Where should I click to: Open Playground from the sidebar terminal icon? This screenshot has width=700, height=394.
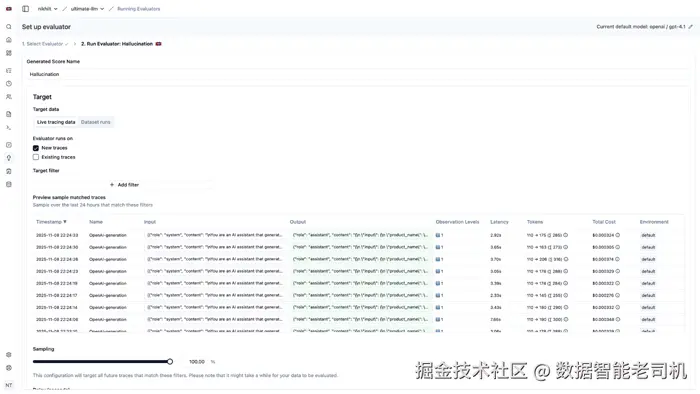coord(8,127)
